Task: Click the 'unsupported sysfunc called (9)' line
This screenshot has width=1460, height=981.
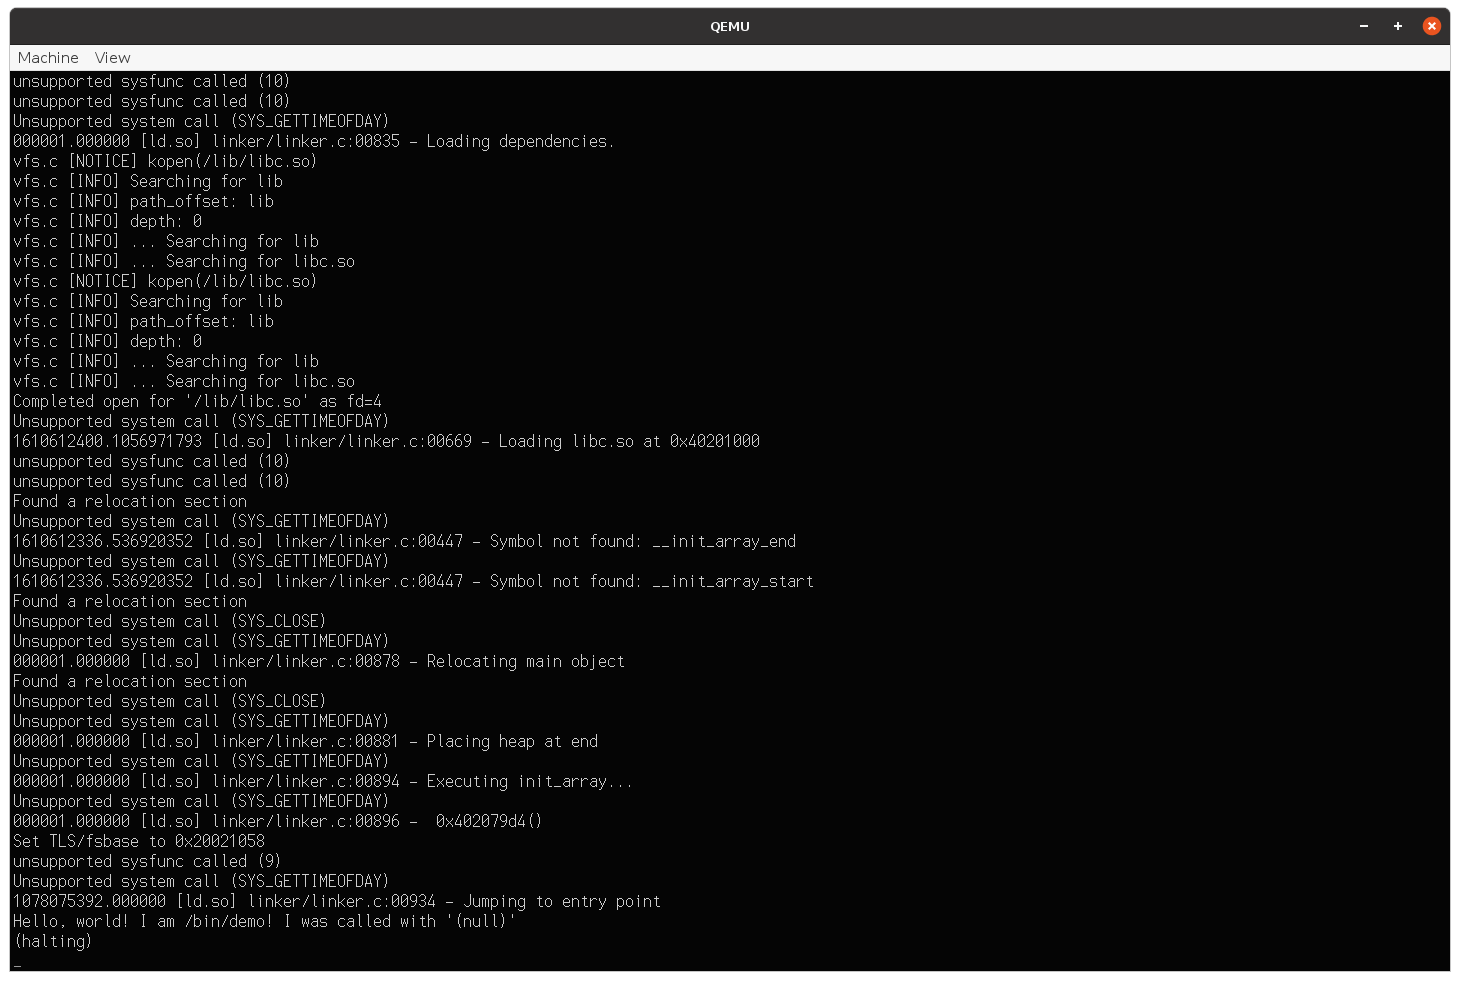Action: 147,861
